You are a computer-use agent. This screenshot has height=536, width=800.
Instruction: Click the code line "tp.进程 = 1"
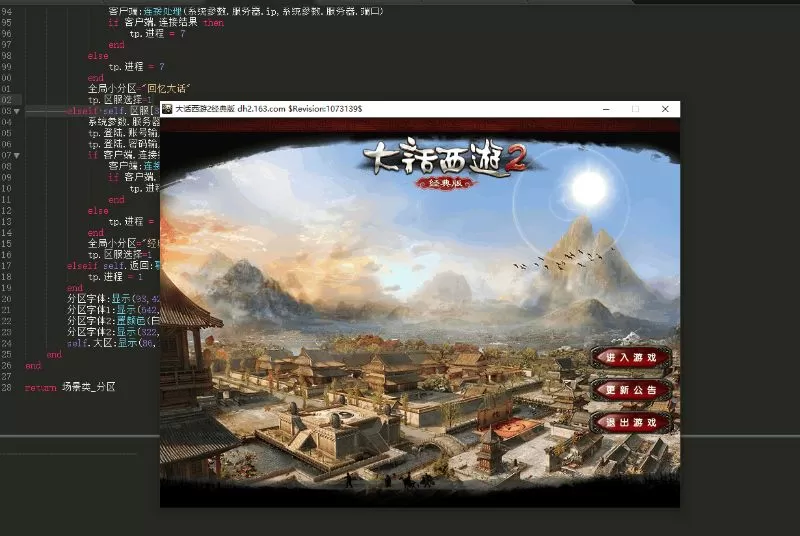pyautogui.click(x=115, y=276)
